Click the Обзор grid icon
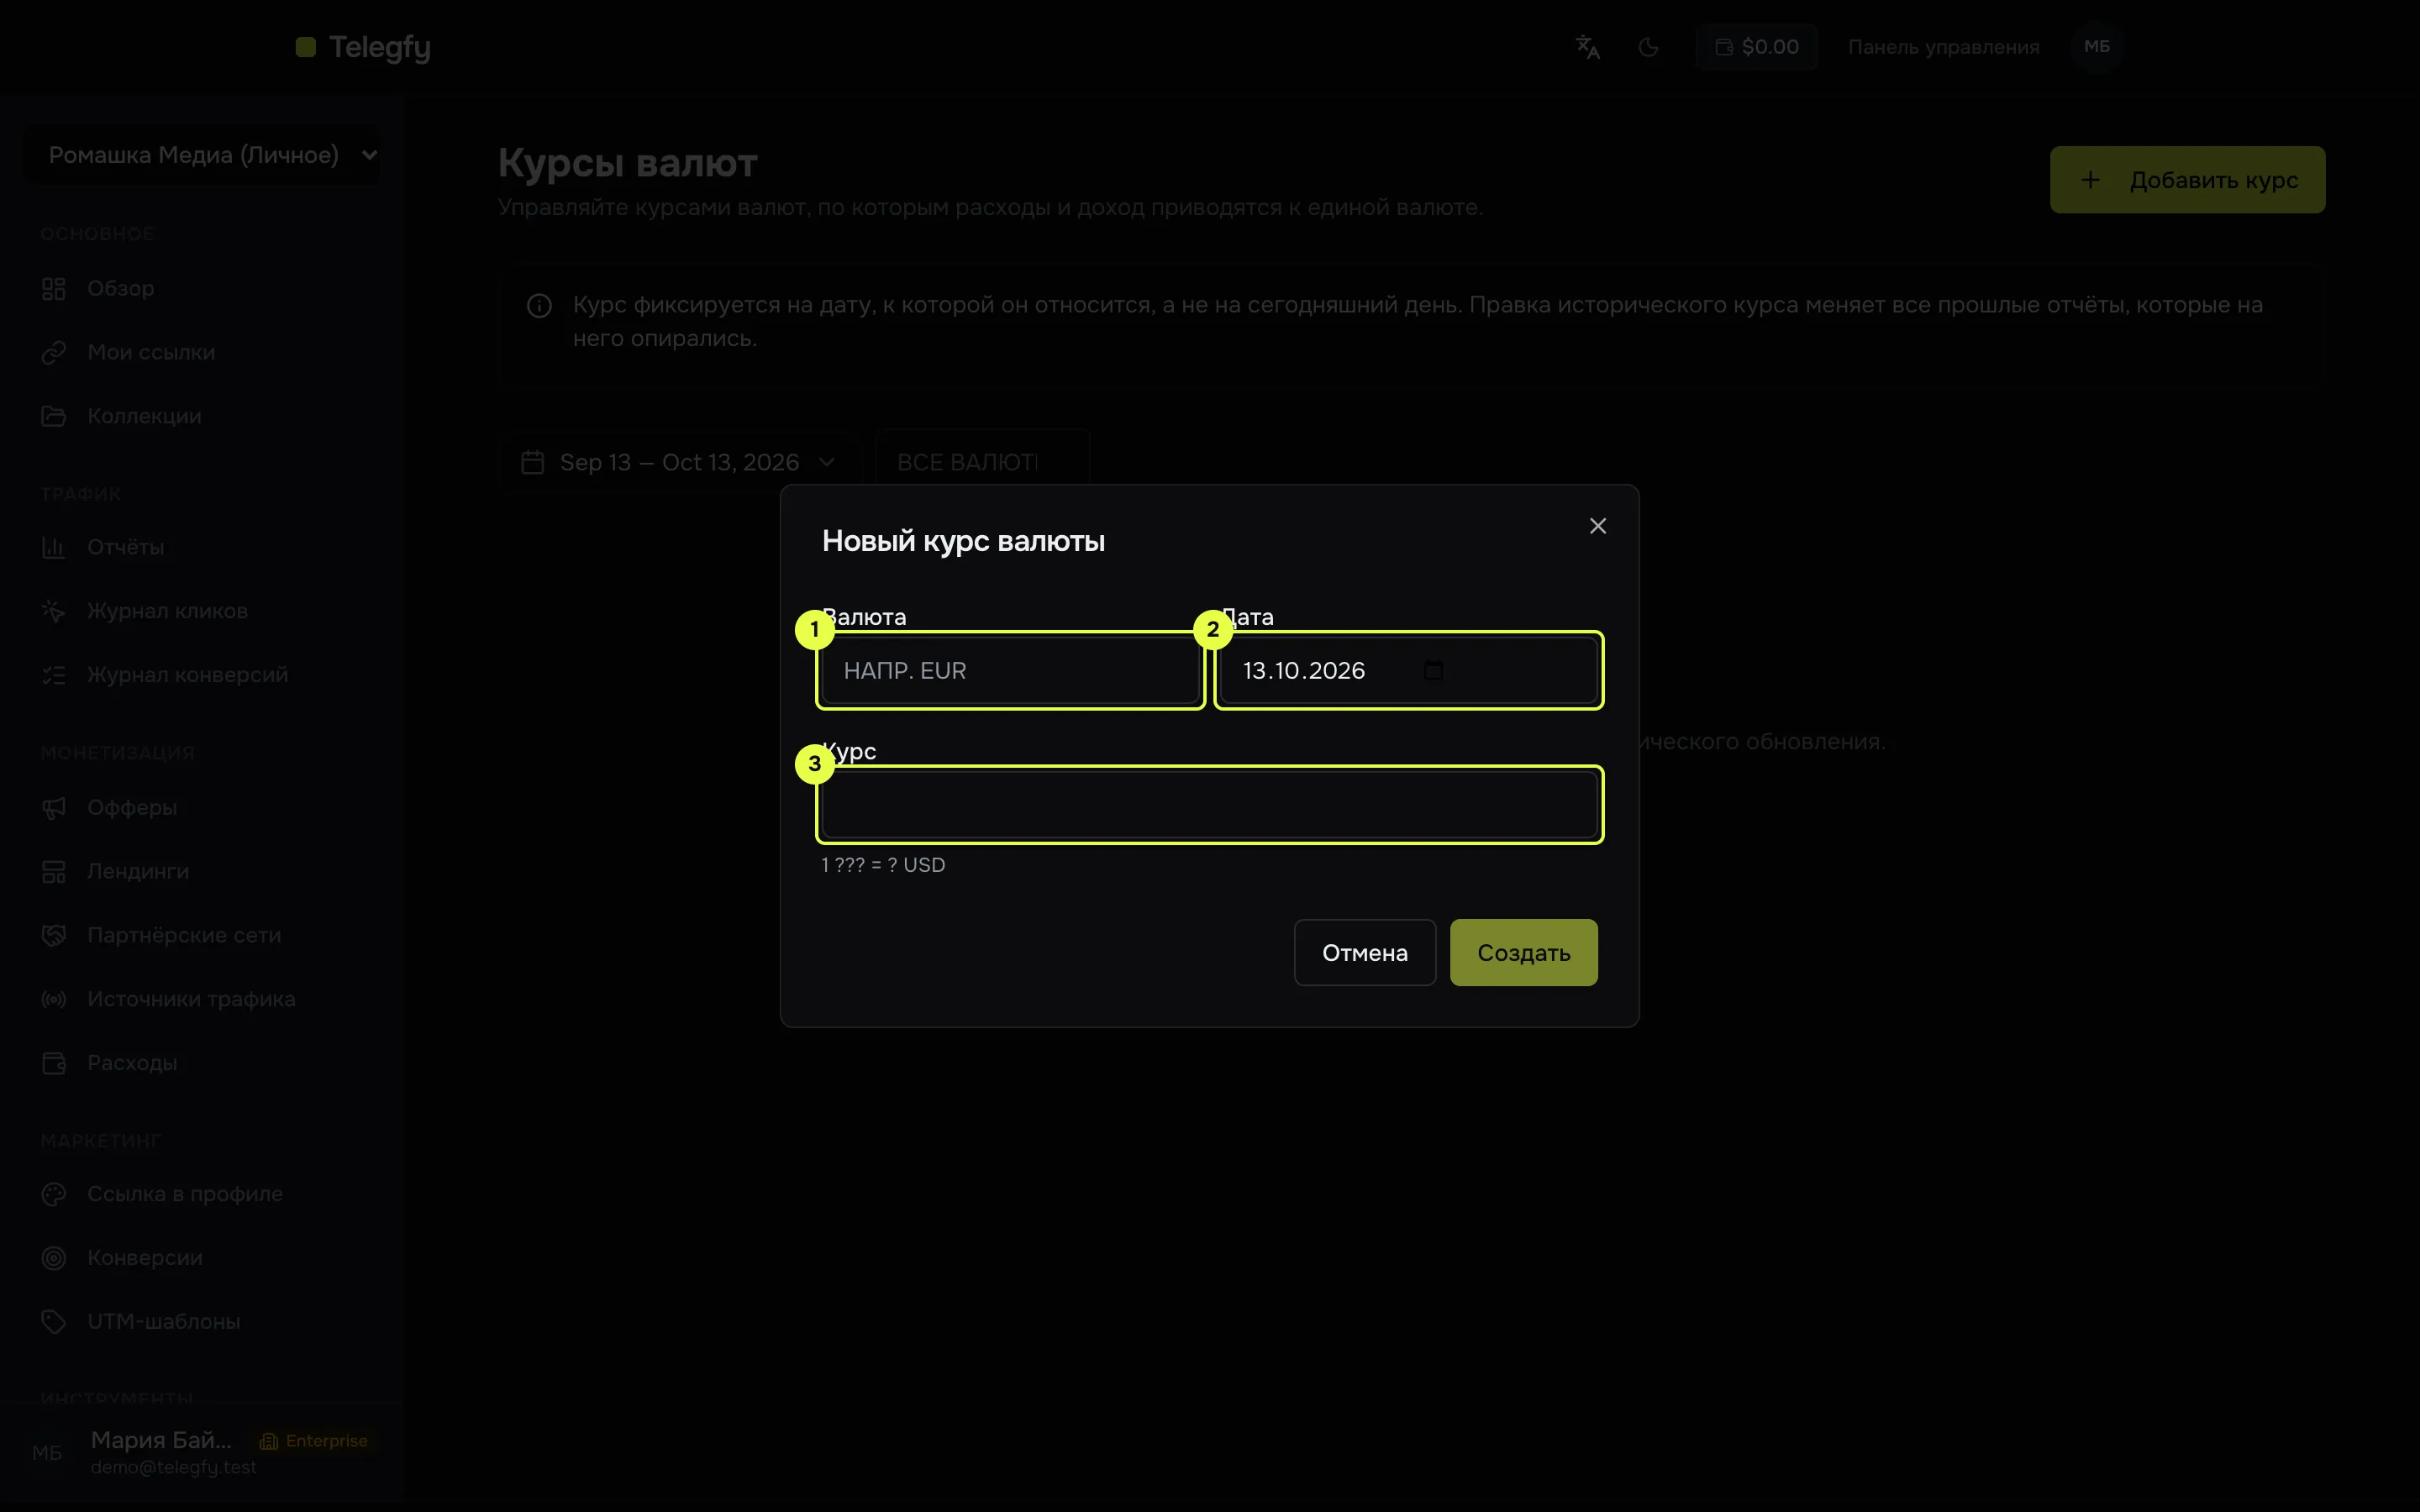This screenshot has height=1512, width=2420. click(54, 289)
